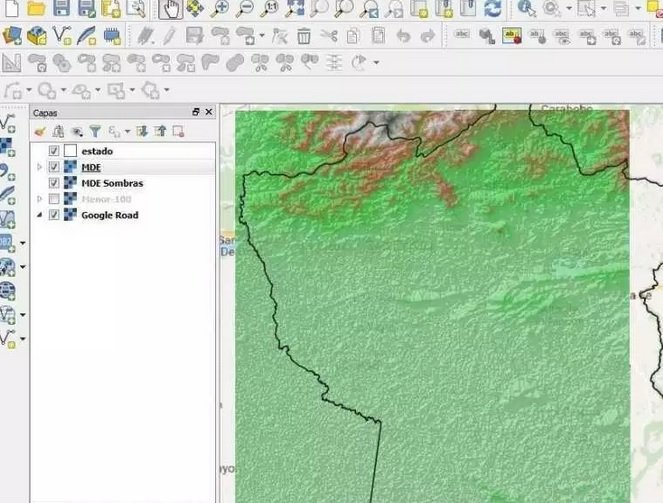Expand the MDE layer tree node
Image resolution: width=663 pixels, height=503 pixels.
40,167
